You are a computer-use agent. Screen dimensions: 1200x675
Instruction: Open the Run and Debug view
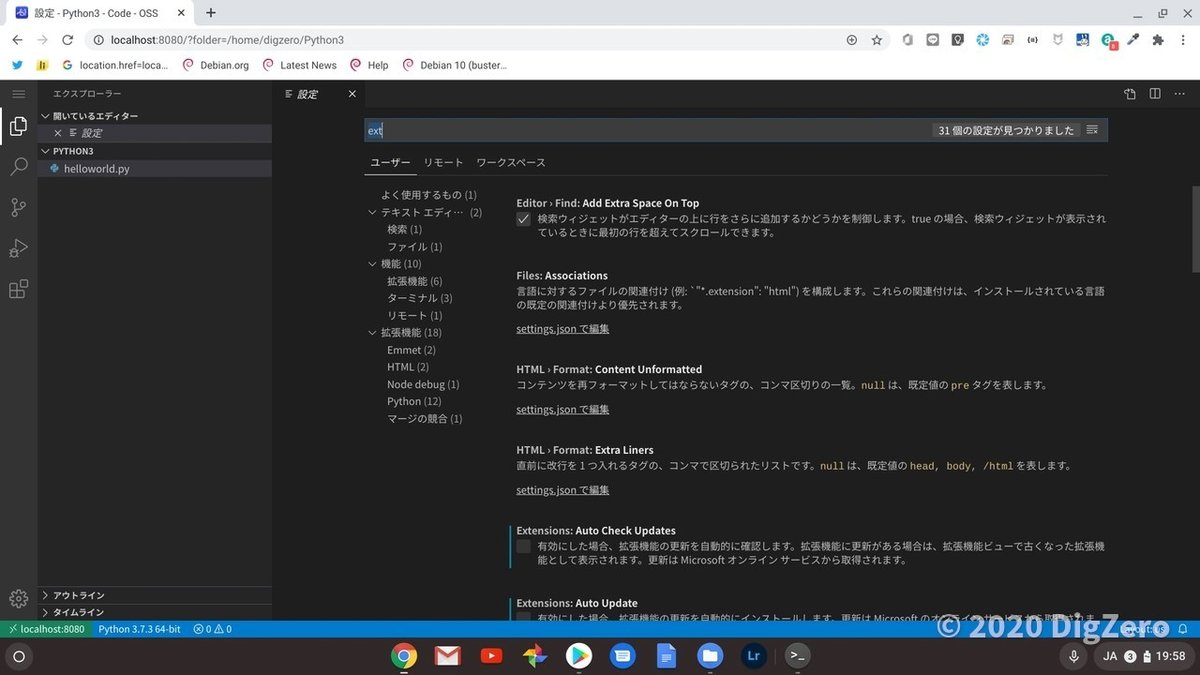[x=18, y=249]
